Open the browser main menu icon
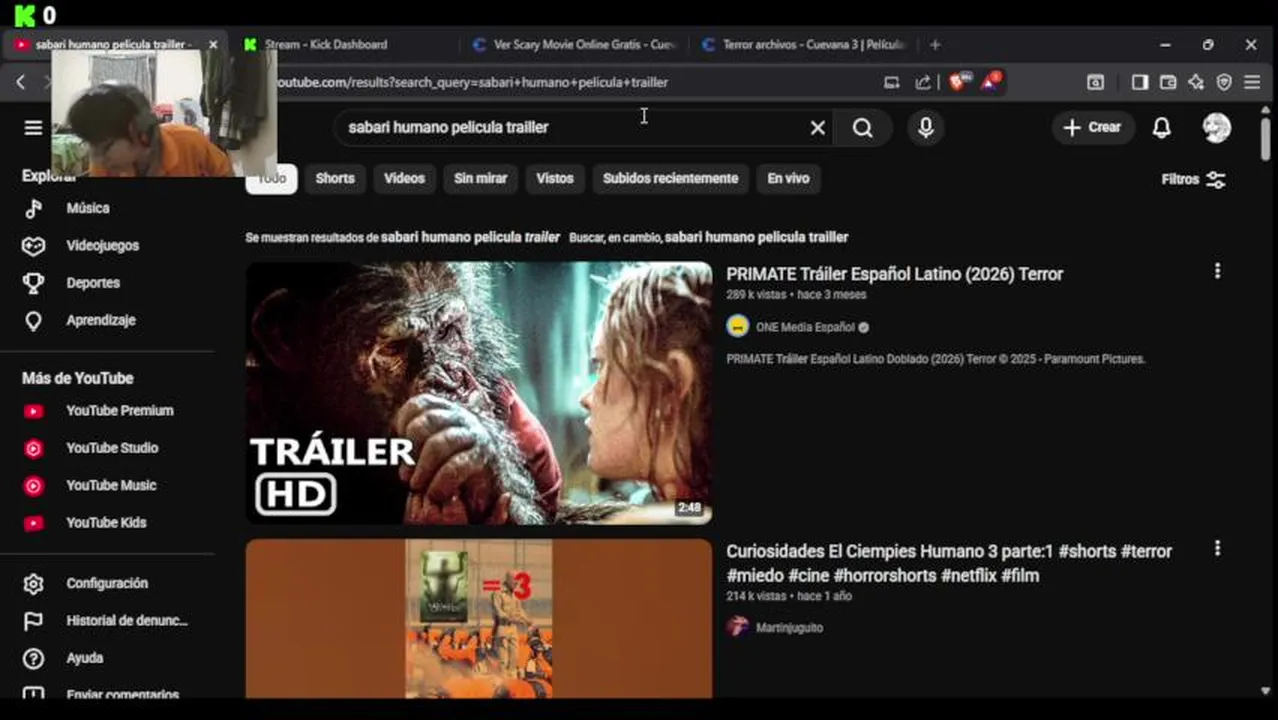The image size is (1278, 720). [x=1252, y=82]
